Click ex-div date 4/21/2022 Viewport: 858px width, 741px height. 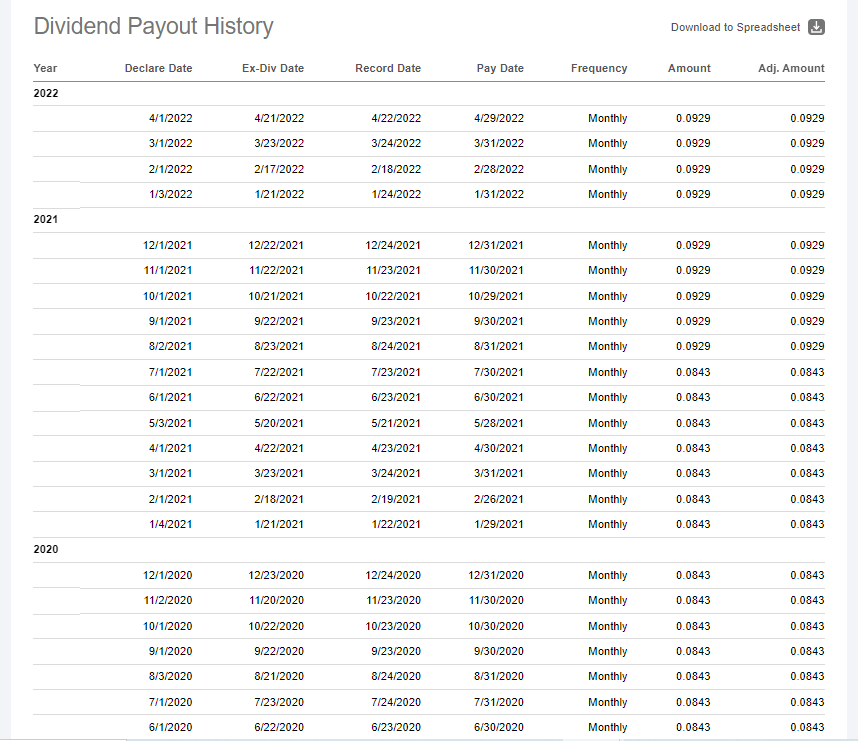279,118
